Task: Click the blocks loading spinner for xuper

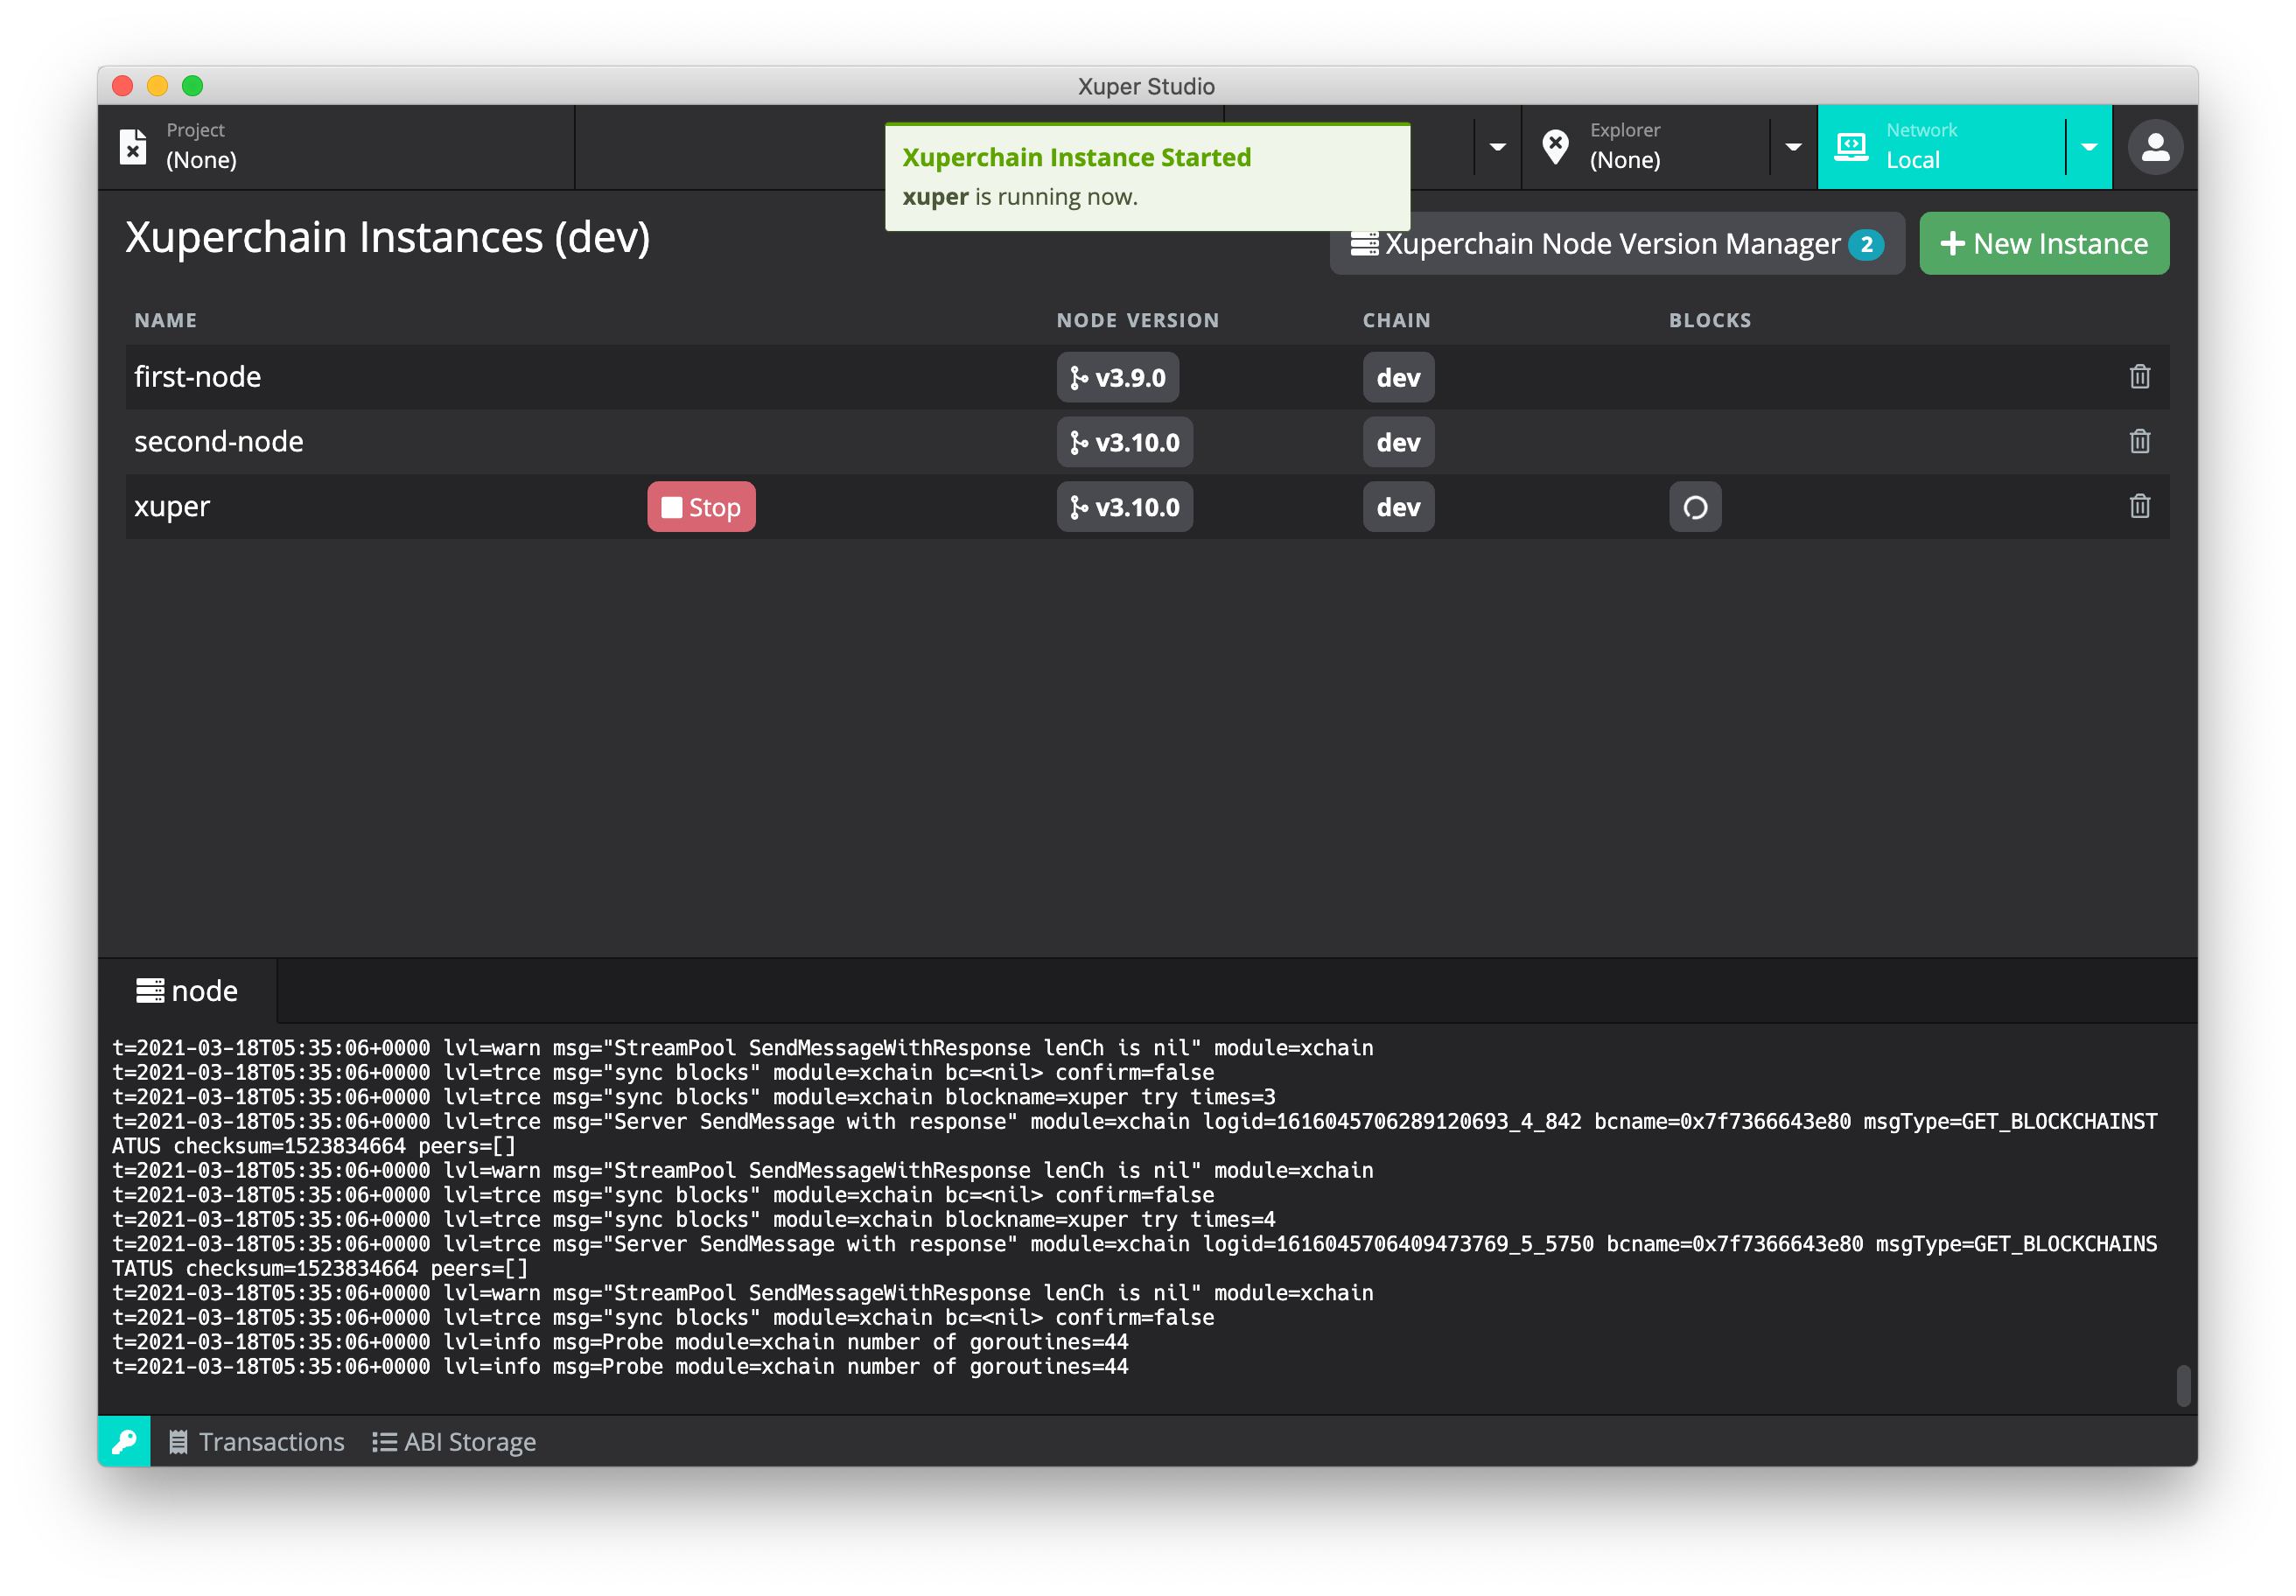Action: [x=1695, y=507]
